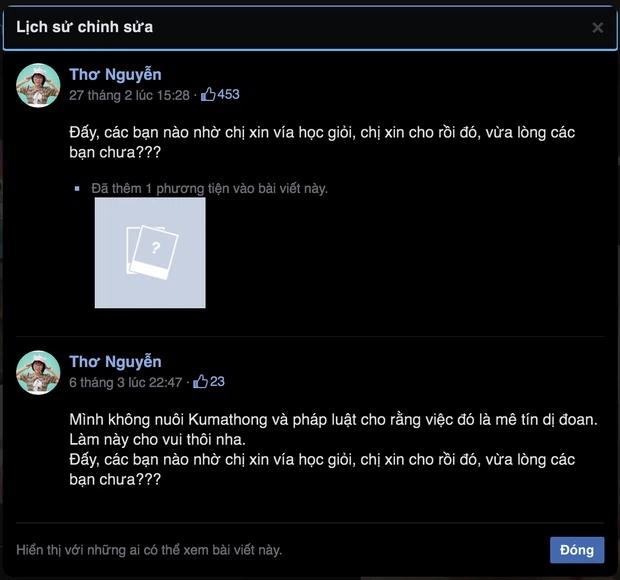Click the sentence mentioning Kumathong
This screenshot has height=580, width=620.
333,419
